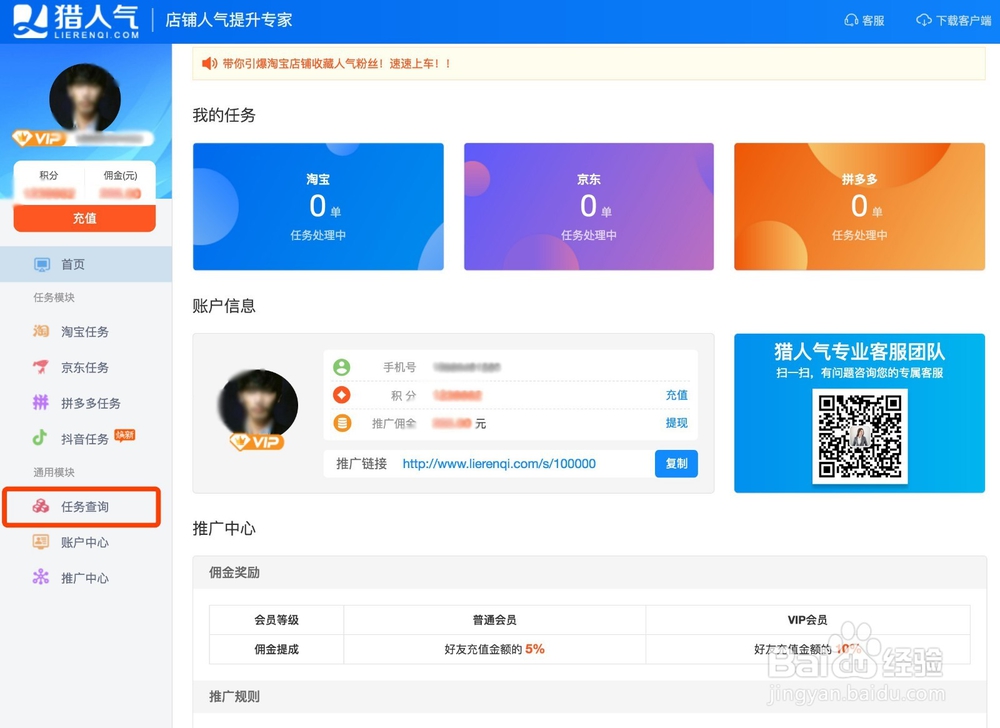Image resolution: width=1000 pixels, height=728 pixels.
Task: Click the 任务查询 icon in sidebar
Action: 41,506
